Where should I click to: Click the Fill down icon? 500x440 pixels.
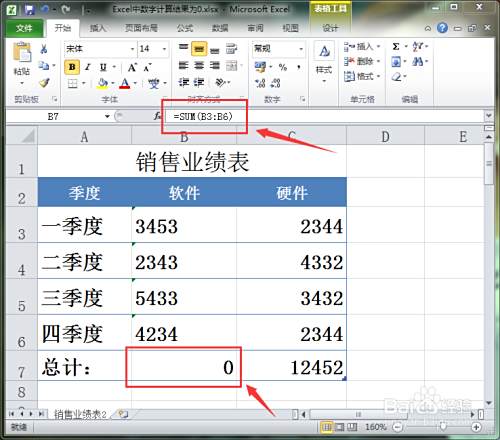pos(396,62)
